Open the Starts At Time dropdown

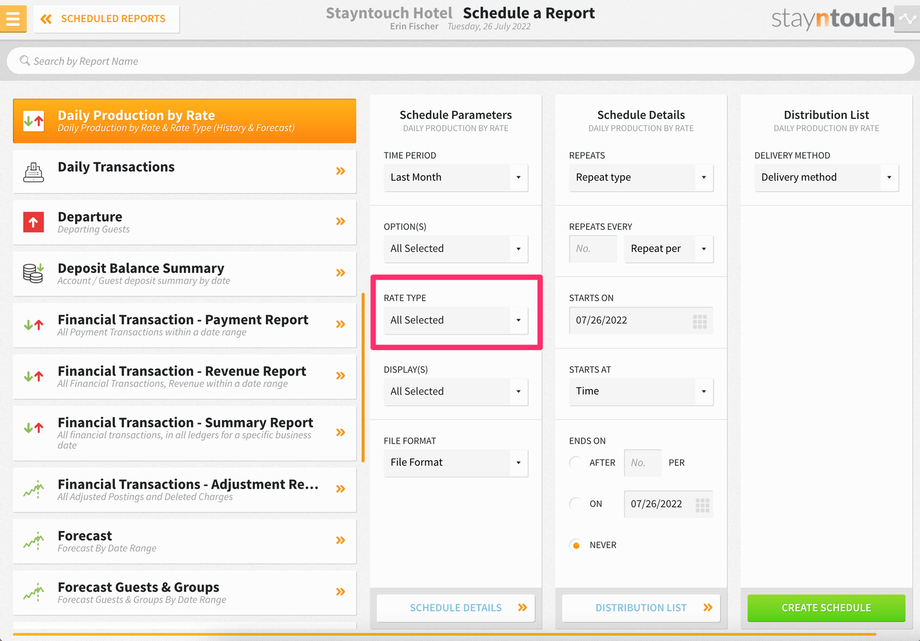[x=641, y=391]
